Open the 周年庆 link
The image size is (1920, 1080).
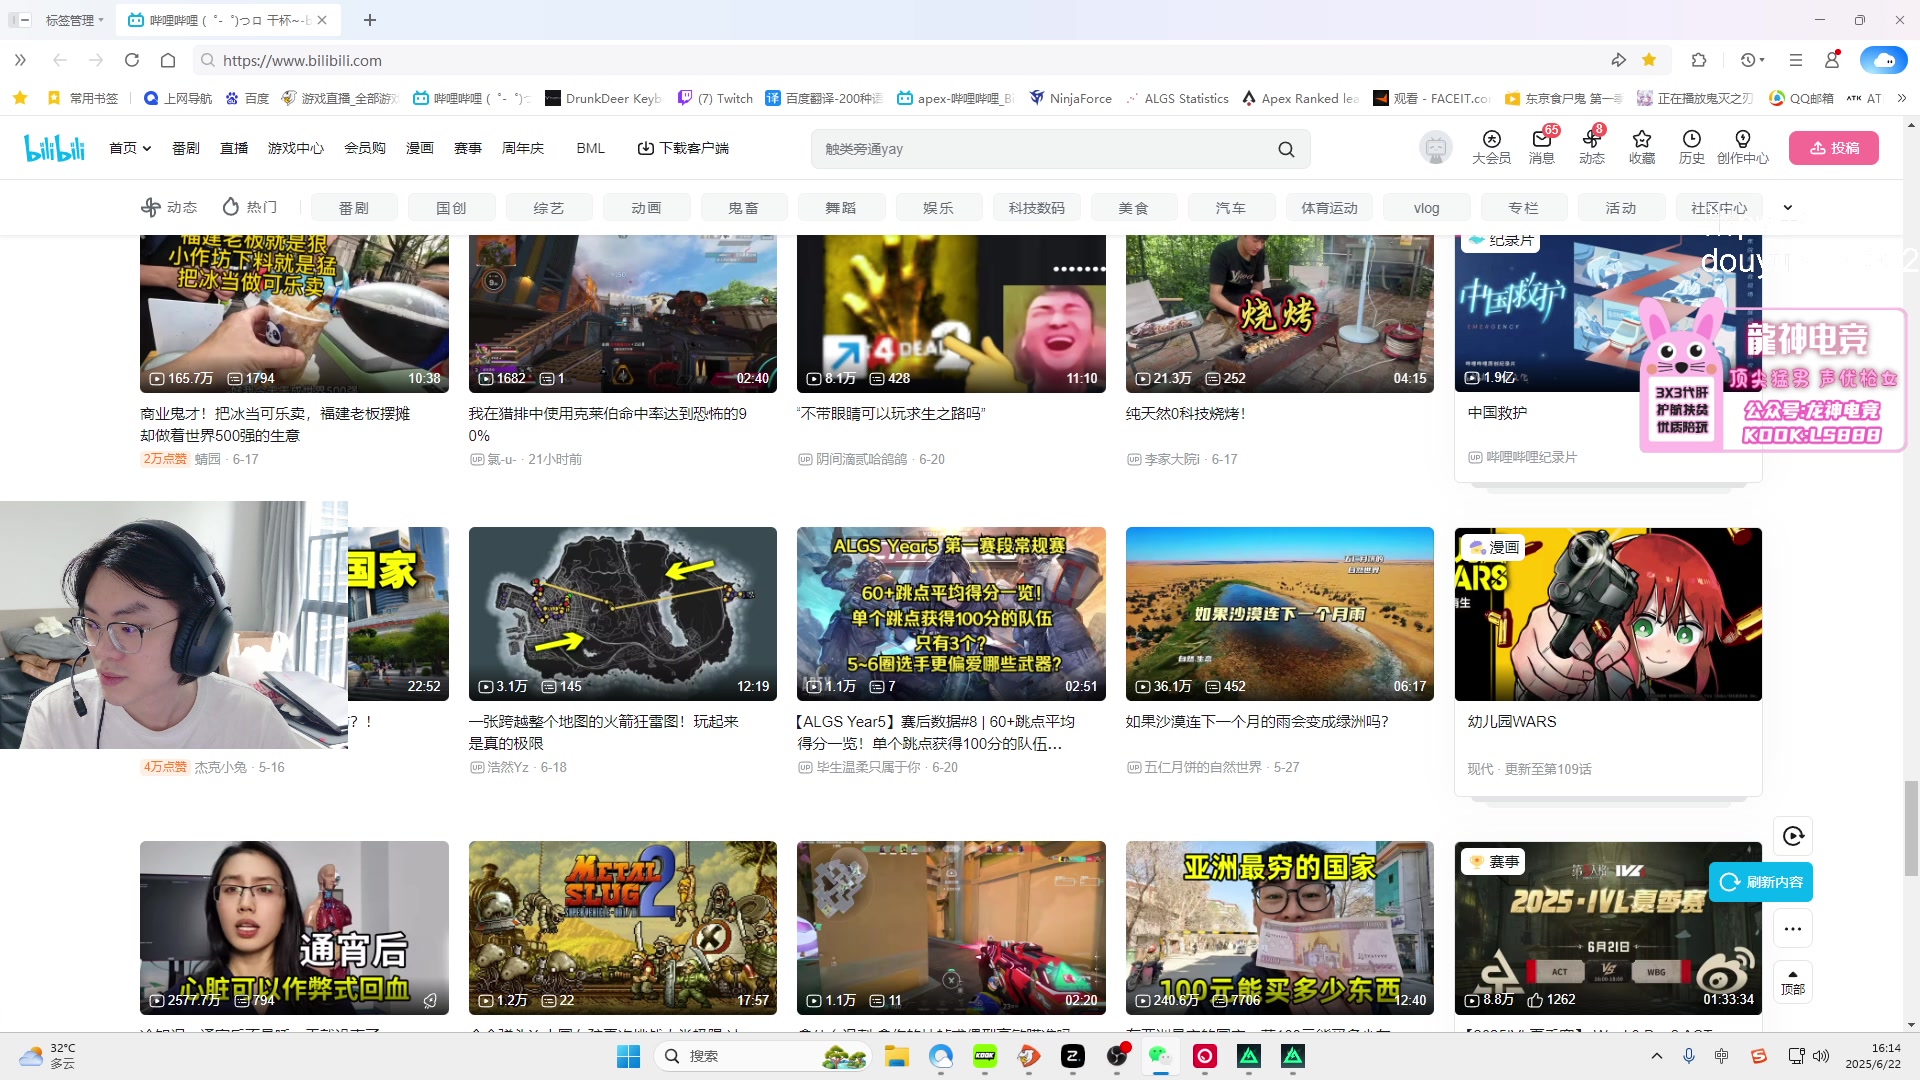(x=523, y=148)
